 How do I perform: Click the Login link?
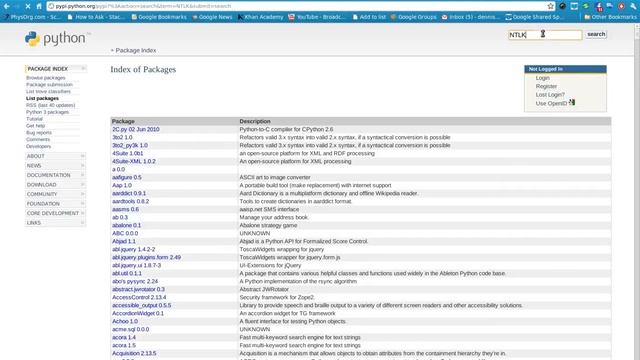[542, 78]
